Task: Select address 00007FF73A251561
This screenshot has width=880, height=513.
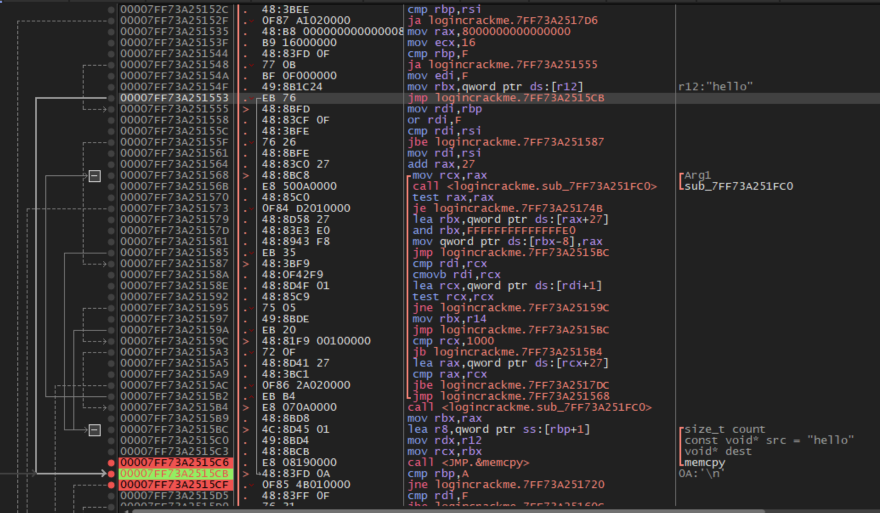Action: pos(175,153)
